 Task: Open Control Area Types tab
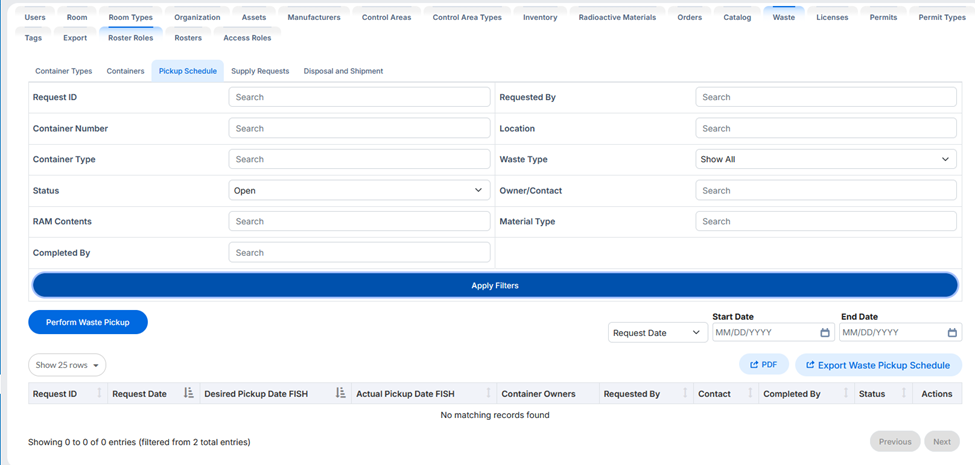467,17
